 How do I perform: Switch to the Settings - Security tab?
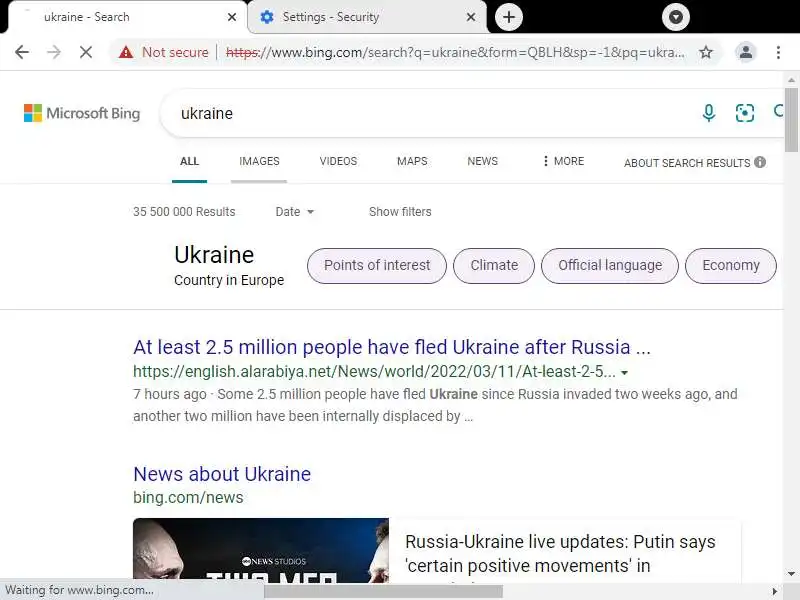pyautogui.click(x=367, y=17)
